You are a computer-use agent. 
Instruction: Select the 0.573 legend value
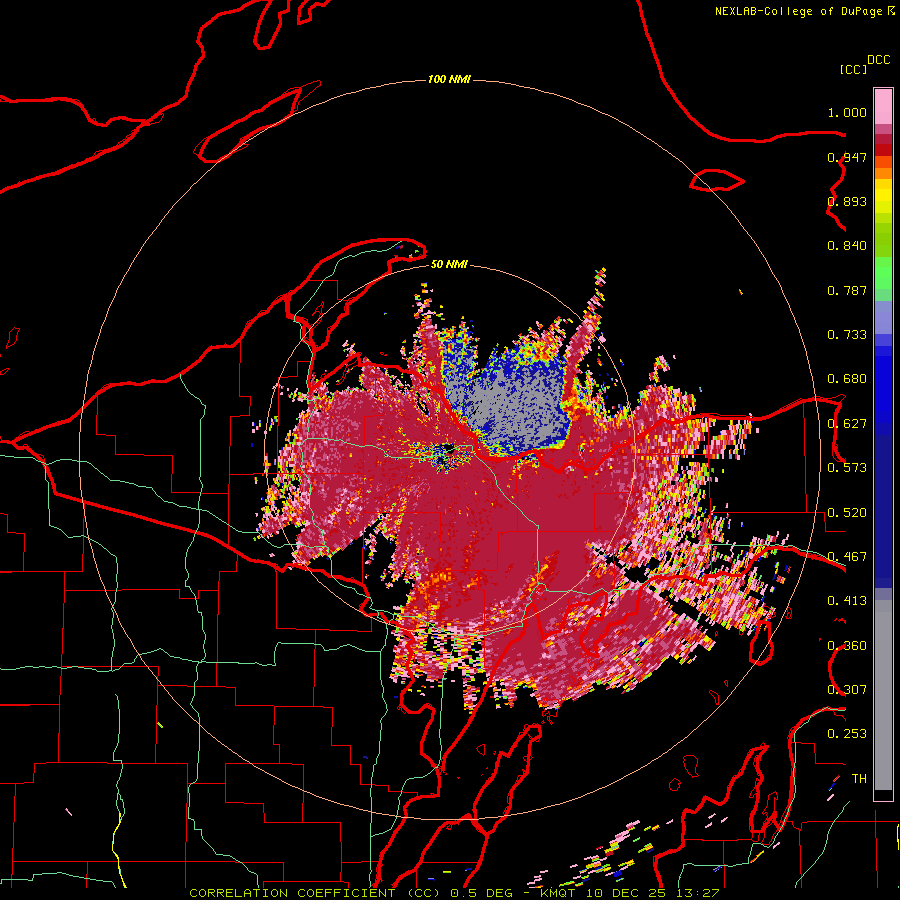point(847,468)
